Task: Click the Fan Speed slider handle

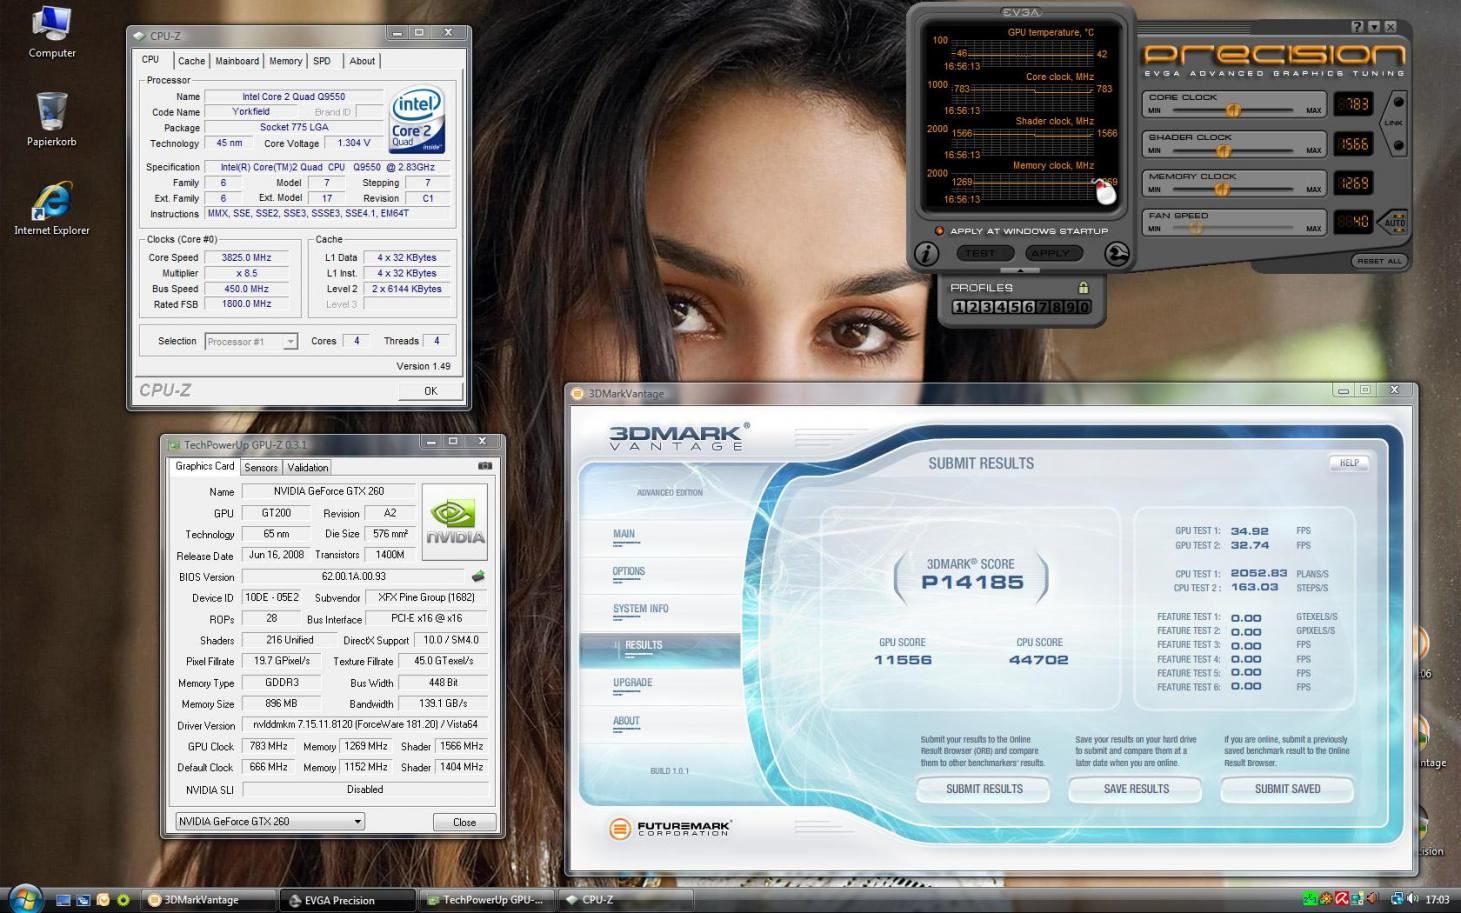Action: (x=1194, y=228)
